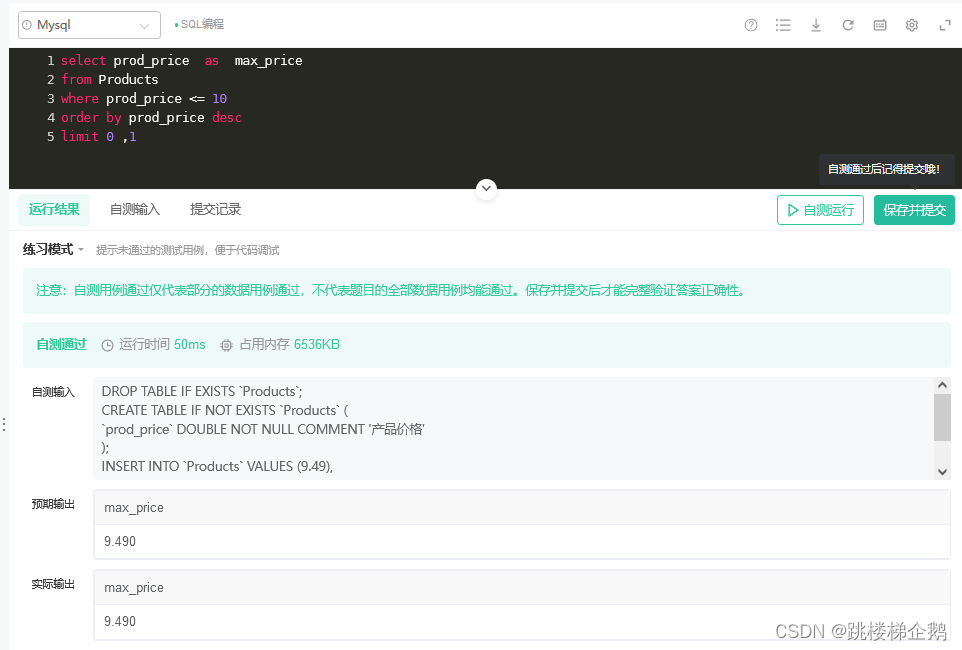
Task: Click the question list icon
Action: (x=783, y=25)
